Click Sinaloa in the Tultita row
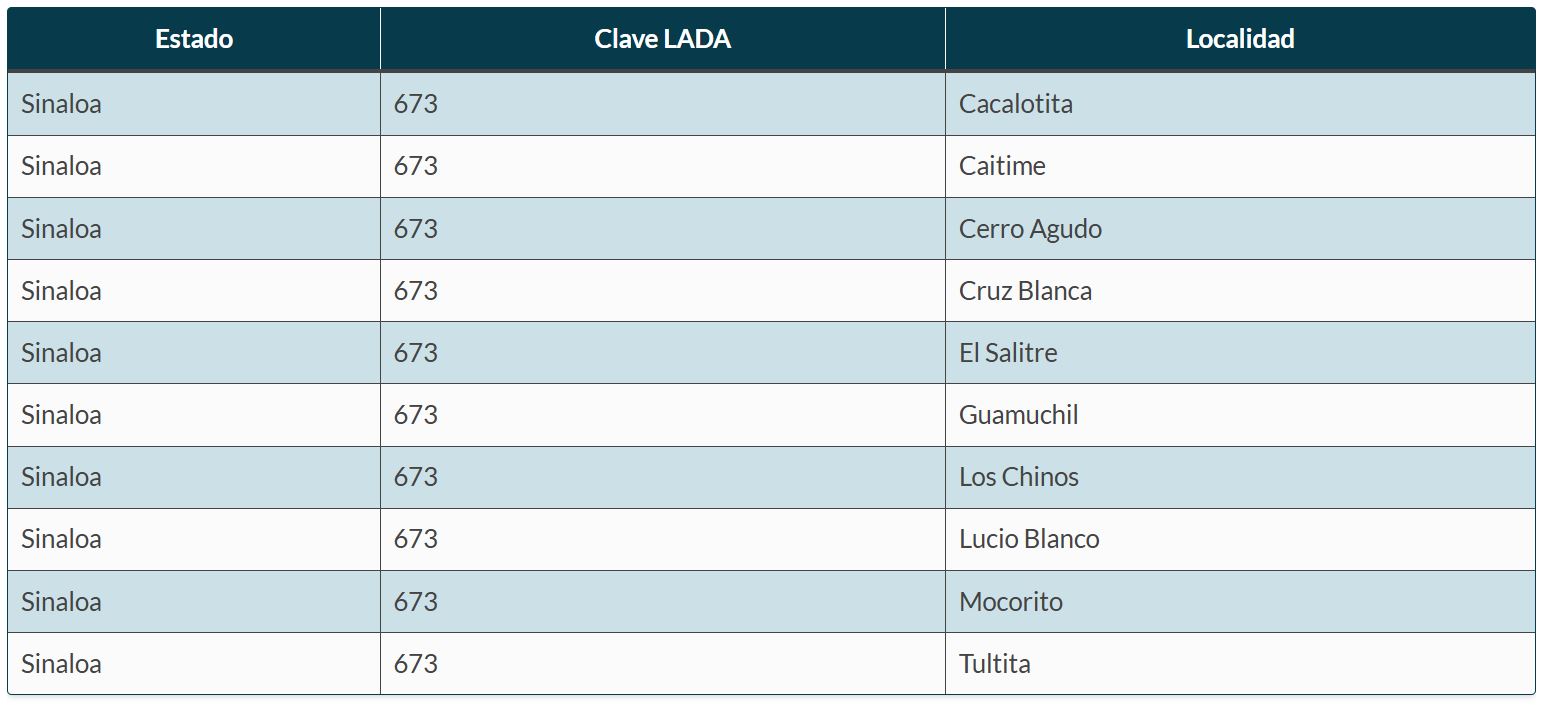 coord(61,664)
